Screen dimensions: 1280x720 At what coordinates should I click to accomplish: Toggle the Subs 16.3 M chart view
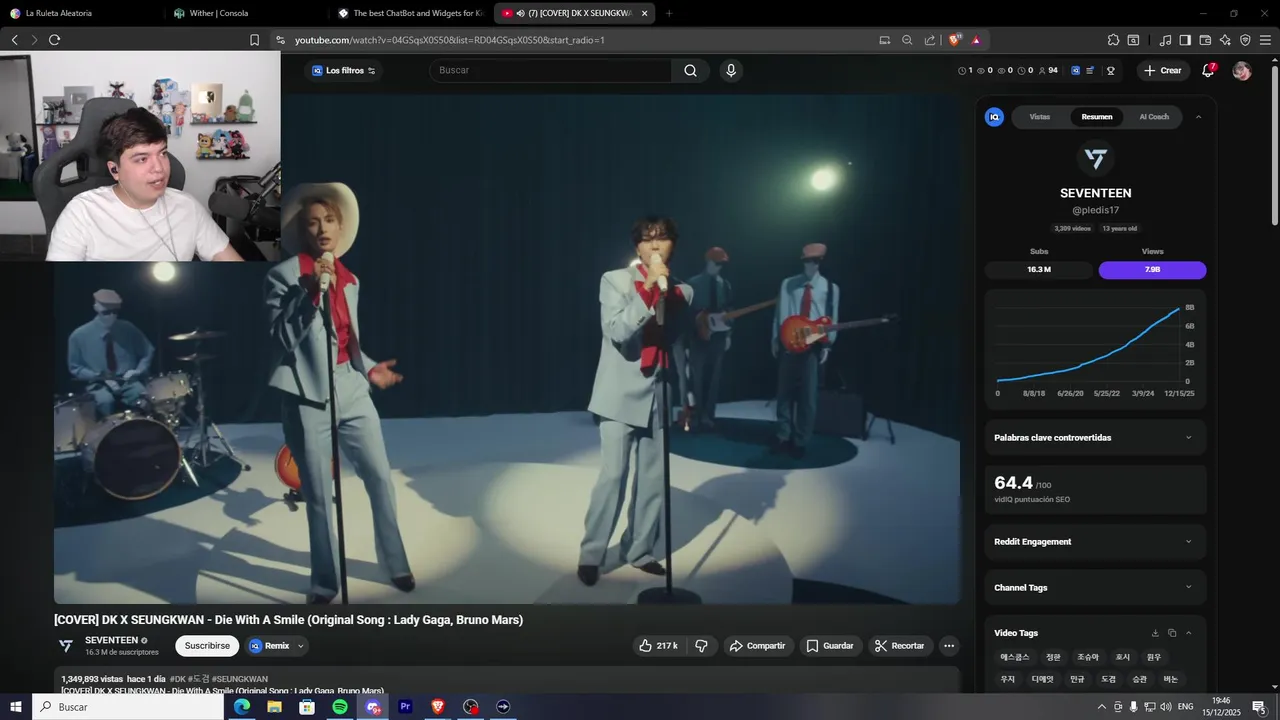pos(1039,270)
